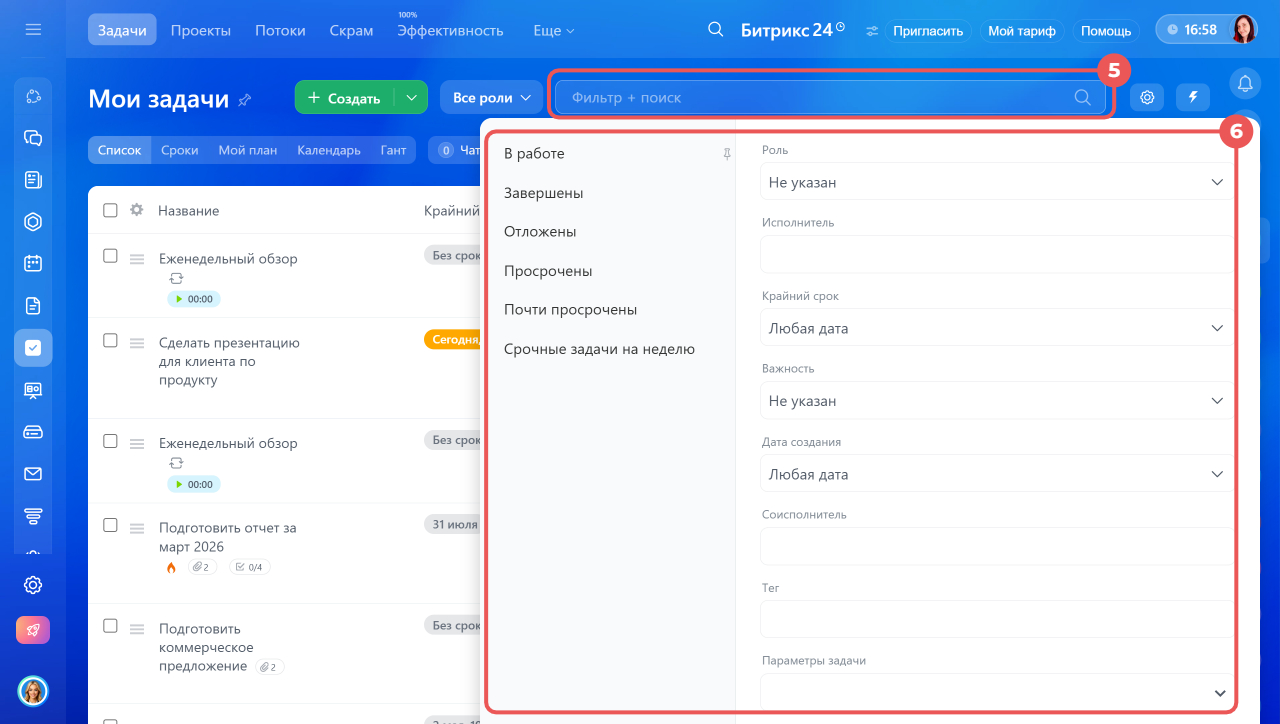Click the search magnifier in top bar
The width and height of the screenshot is (1280, 724).
pos(715,30)
